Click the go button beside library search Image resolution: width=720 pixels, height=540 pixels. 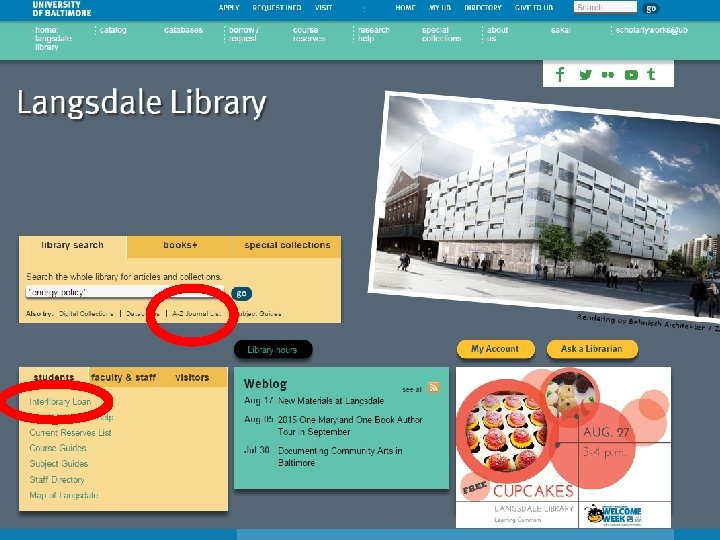242,293
